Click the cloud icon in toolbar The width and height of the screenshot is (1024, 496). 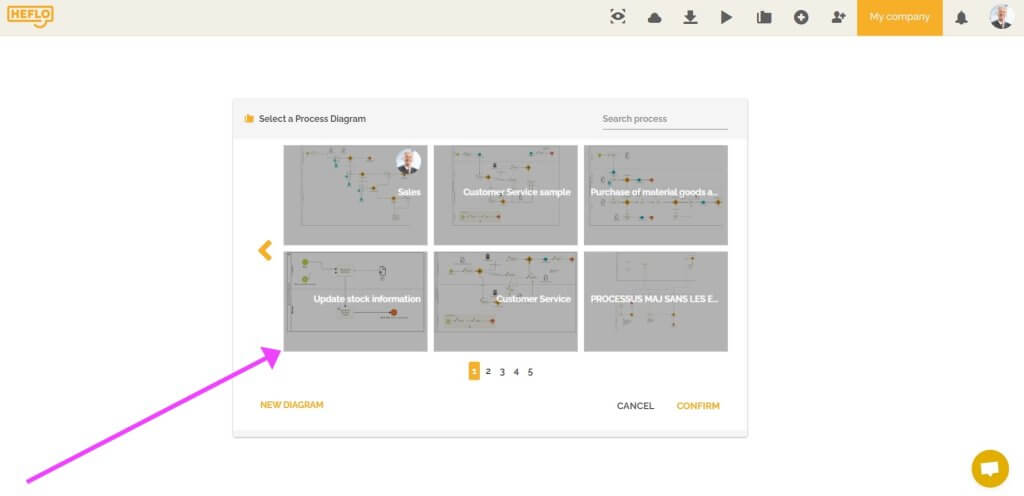[x=655, y=17]
